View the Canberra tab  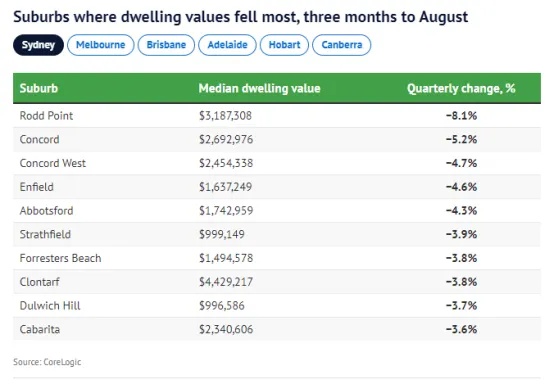(x=342, y=45)
